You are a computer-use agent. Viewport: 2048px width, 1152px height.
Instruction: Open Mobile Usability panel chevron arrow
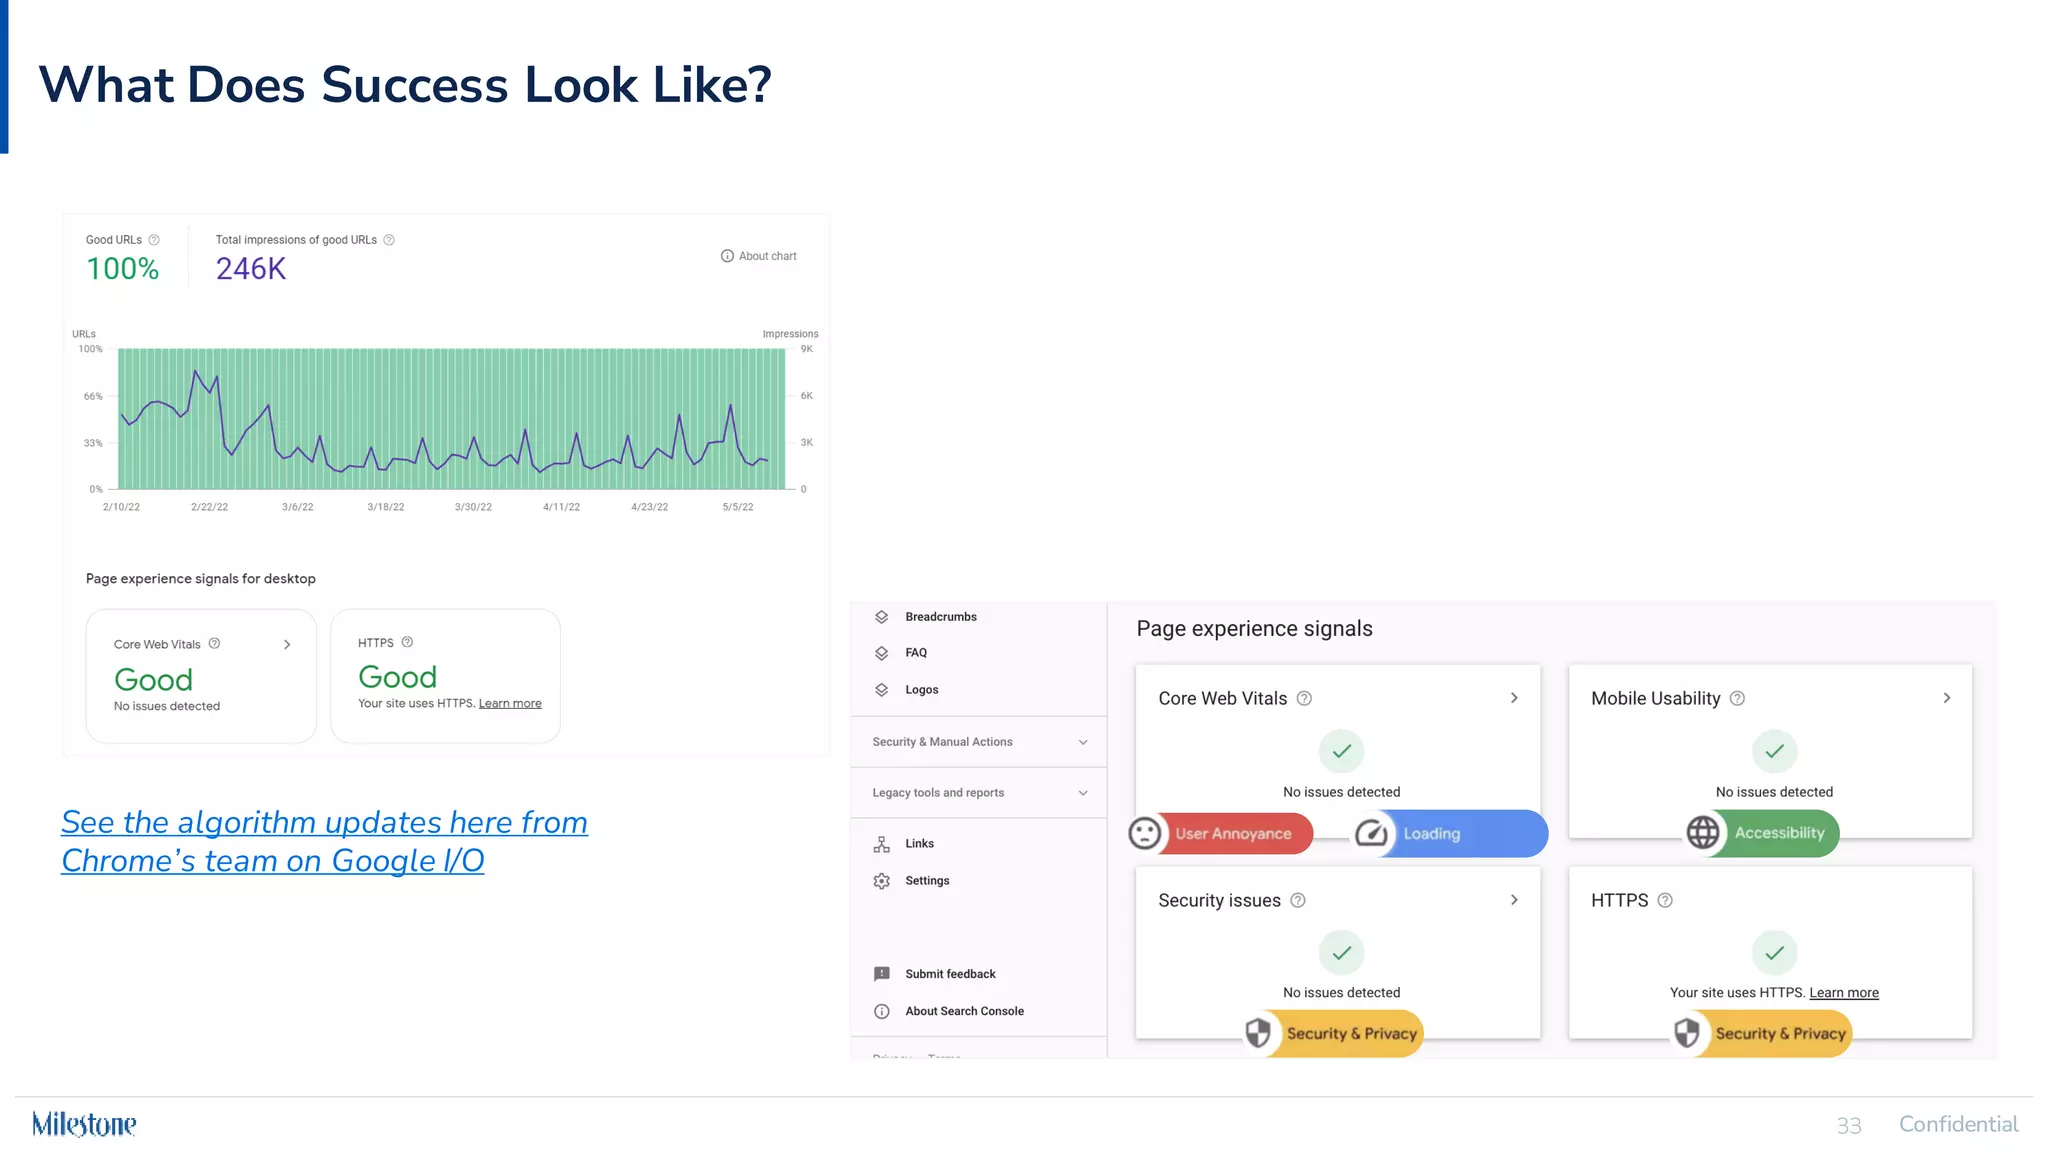tap(1946, 698)
